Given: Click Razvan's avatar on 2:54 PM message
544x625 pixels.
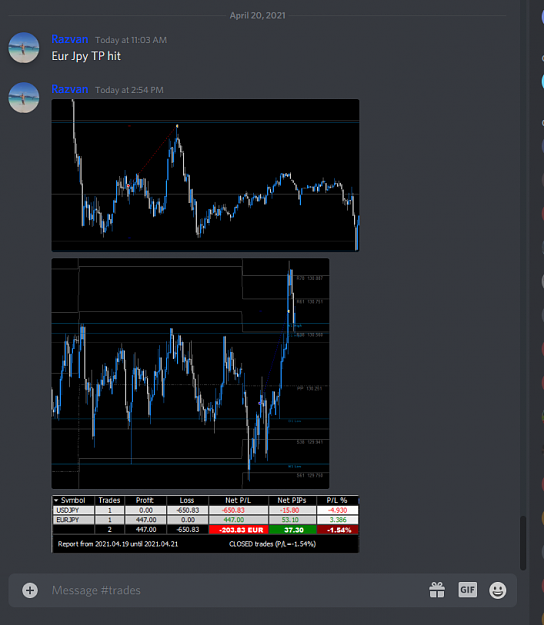Looking at the screenshot, I should click(24, 98).
